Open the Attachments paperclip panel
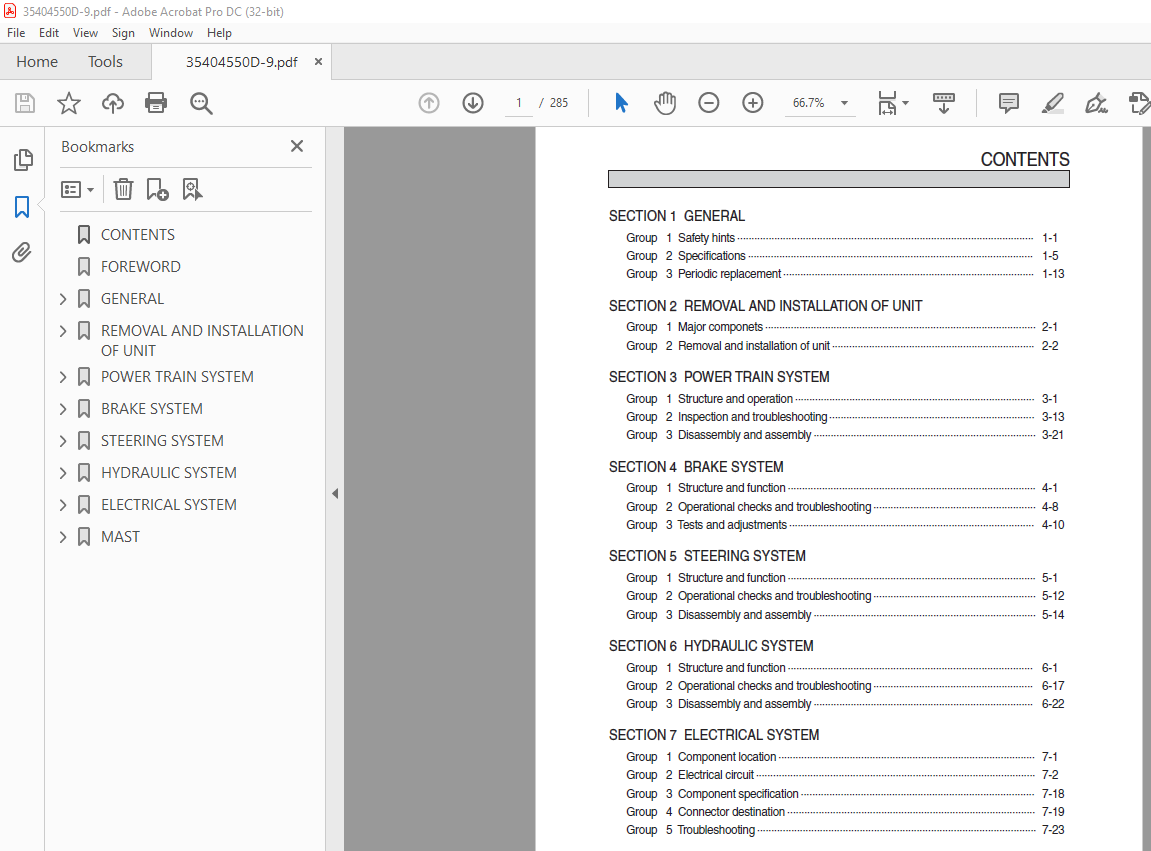The height and width of the screenshot is (851, 1151). pyautogui.click(x=22, y=253)
